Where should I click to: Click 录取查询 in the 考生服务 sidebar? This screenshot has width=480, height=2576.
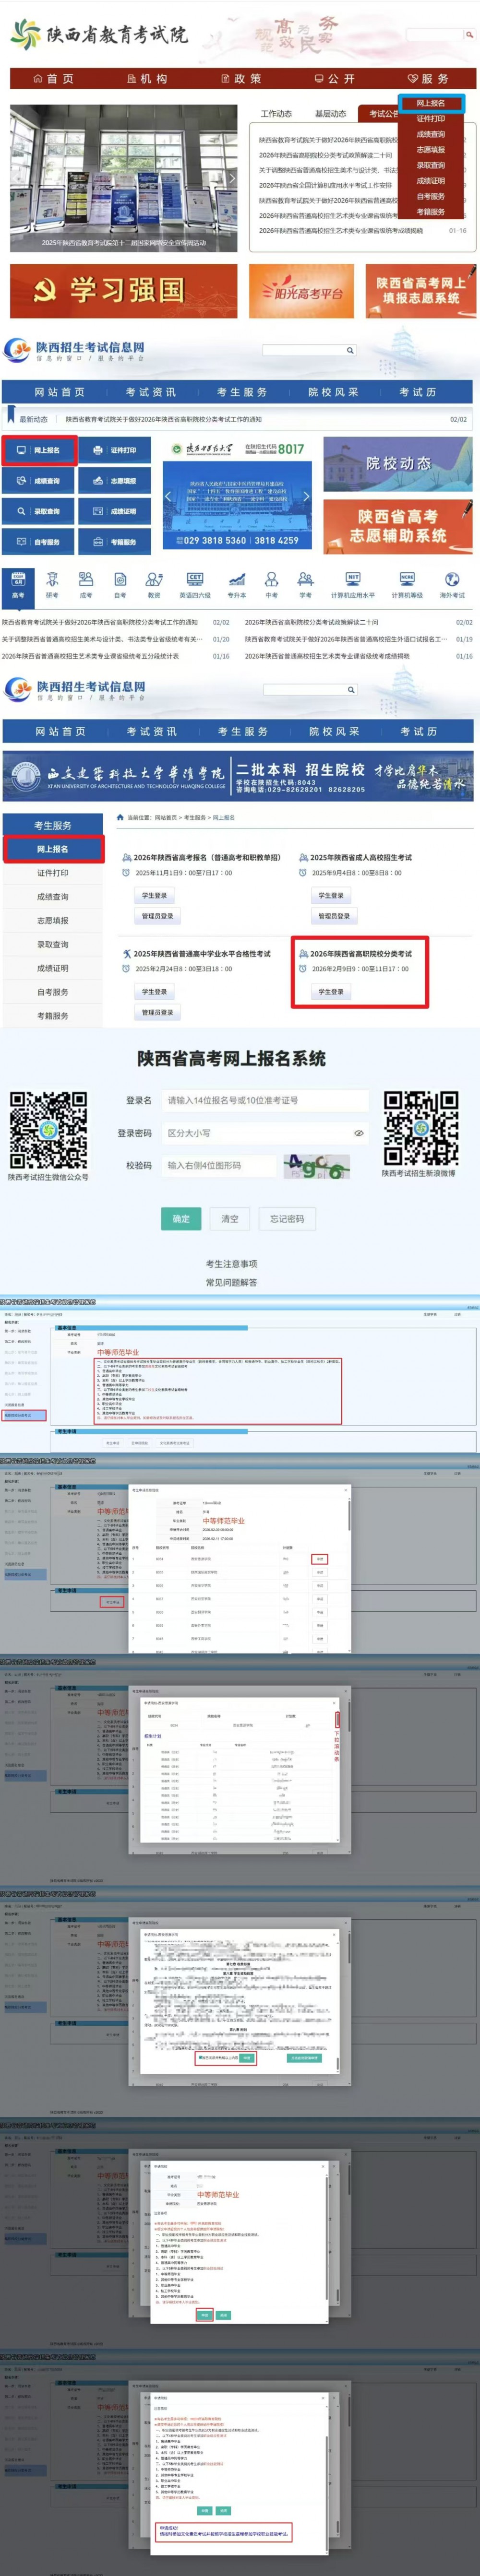(53, 944)
